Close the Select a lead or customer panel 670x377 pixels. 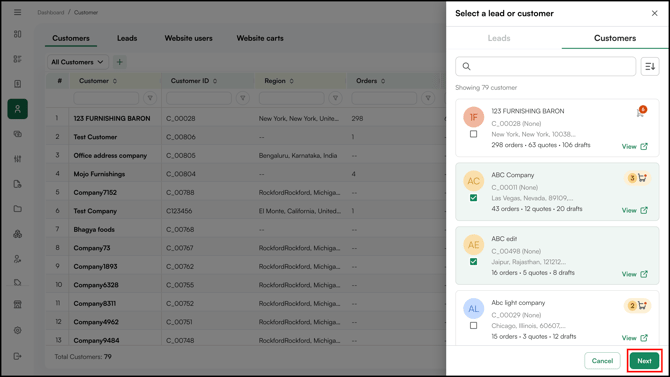pyautogui.click(x=655, y=13)
